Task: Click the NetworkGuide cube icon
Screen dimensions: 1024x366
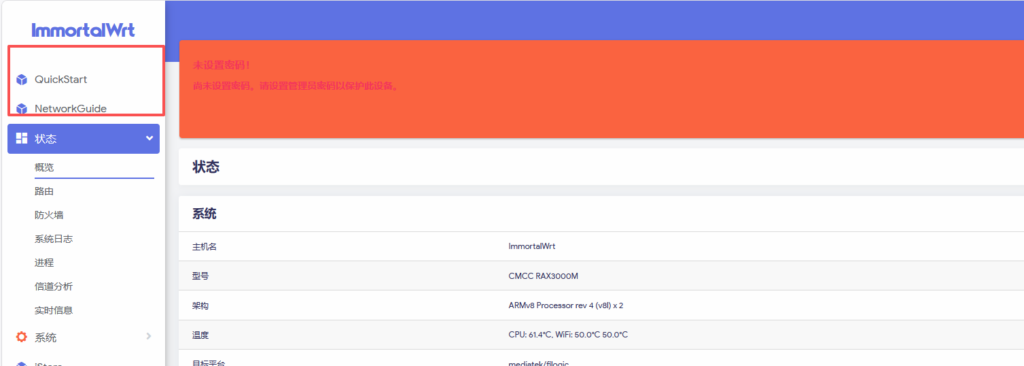Action: [x=22, y=108]
